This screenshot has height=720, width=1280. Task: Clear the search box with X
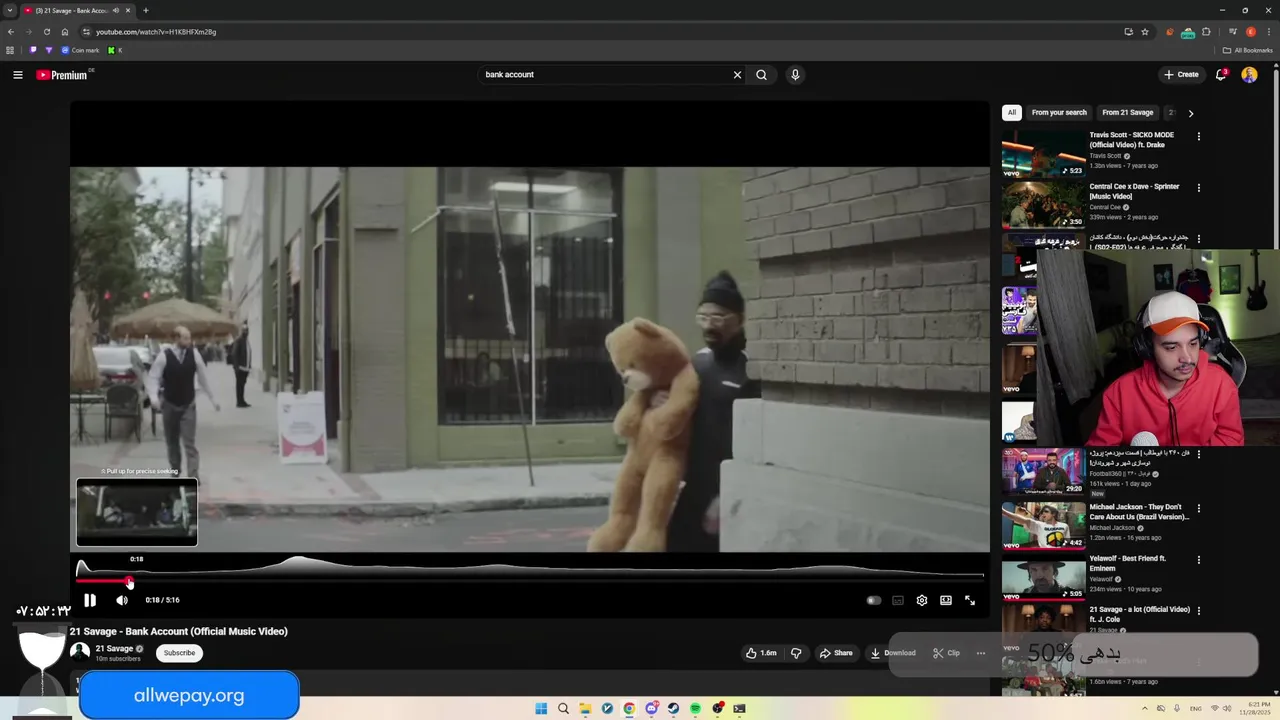[737, 75]
